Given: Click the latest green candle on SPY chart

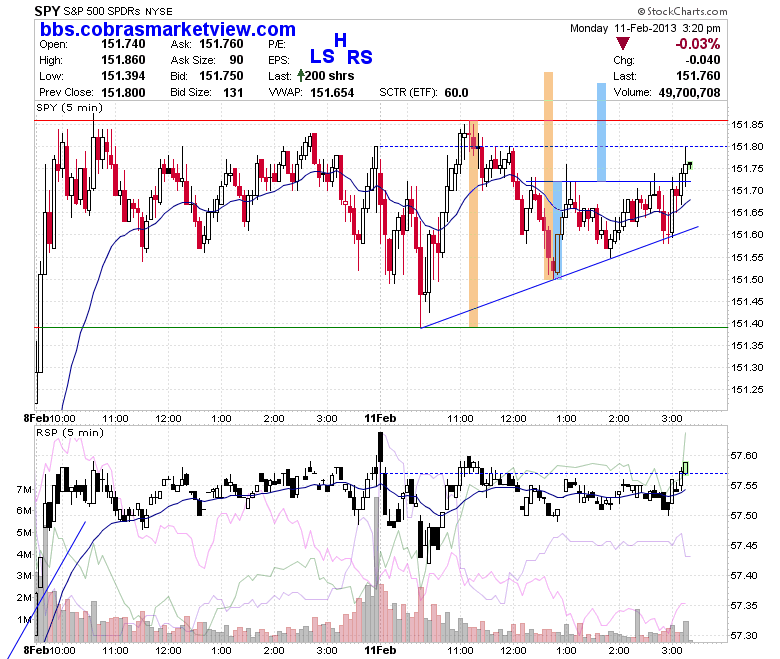Looking at the screenshot, I should point(690,166).
